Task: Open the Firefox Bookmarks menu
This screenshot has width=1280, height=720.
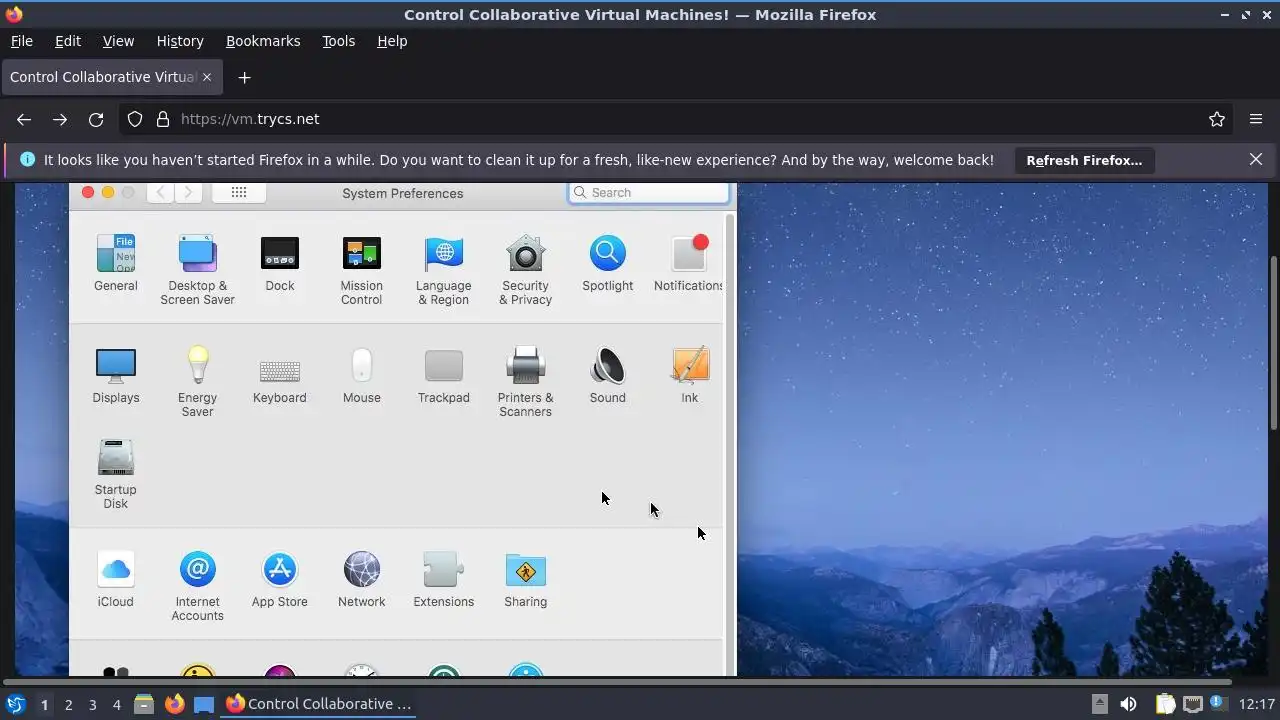Action: (x=263, y=41)
